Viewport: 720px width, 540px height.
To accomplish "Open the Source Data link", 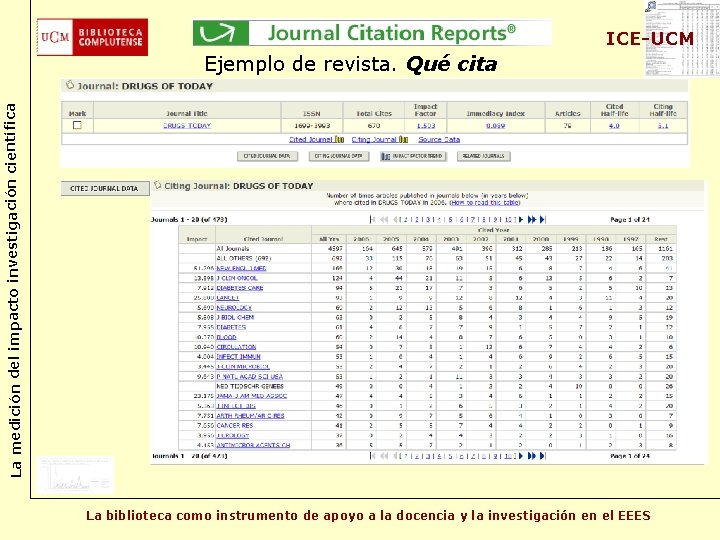I will point(439,139).
